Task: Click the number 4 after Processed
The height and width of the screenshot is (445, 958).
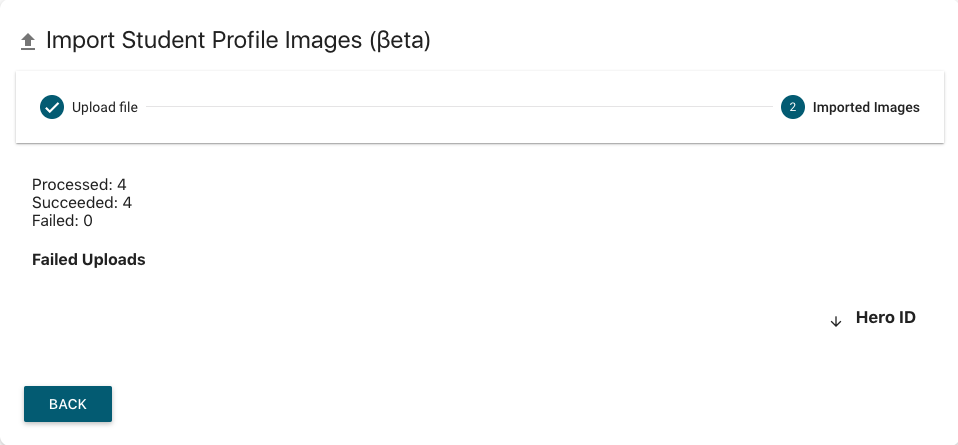Action: [122, 185]
